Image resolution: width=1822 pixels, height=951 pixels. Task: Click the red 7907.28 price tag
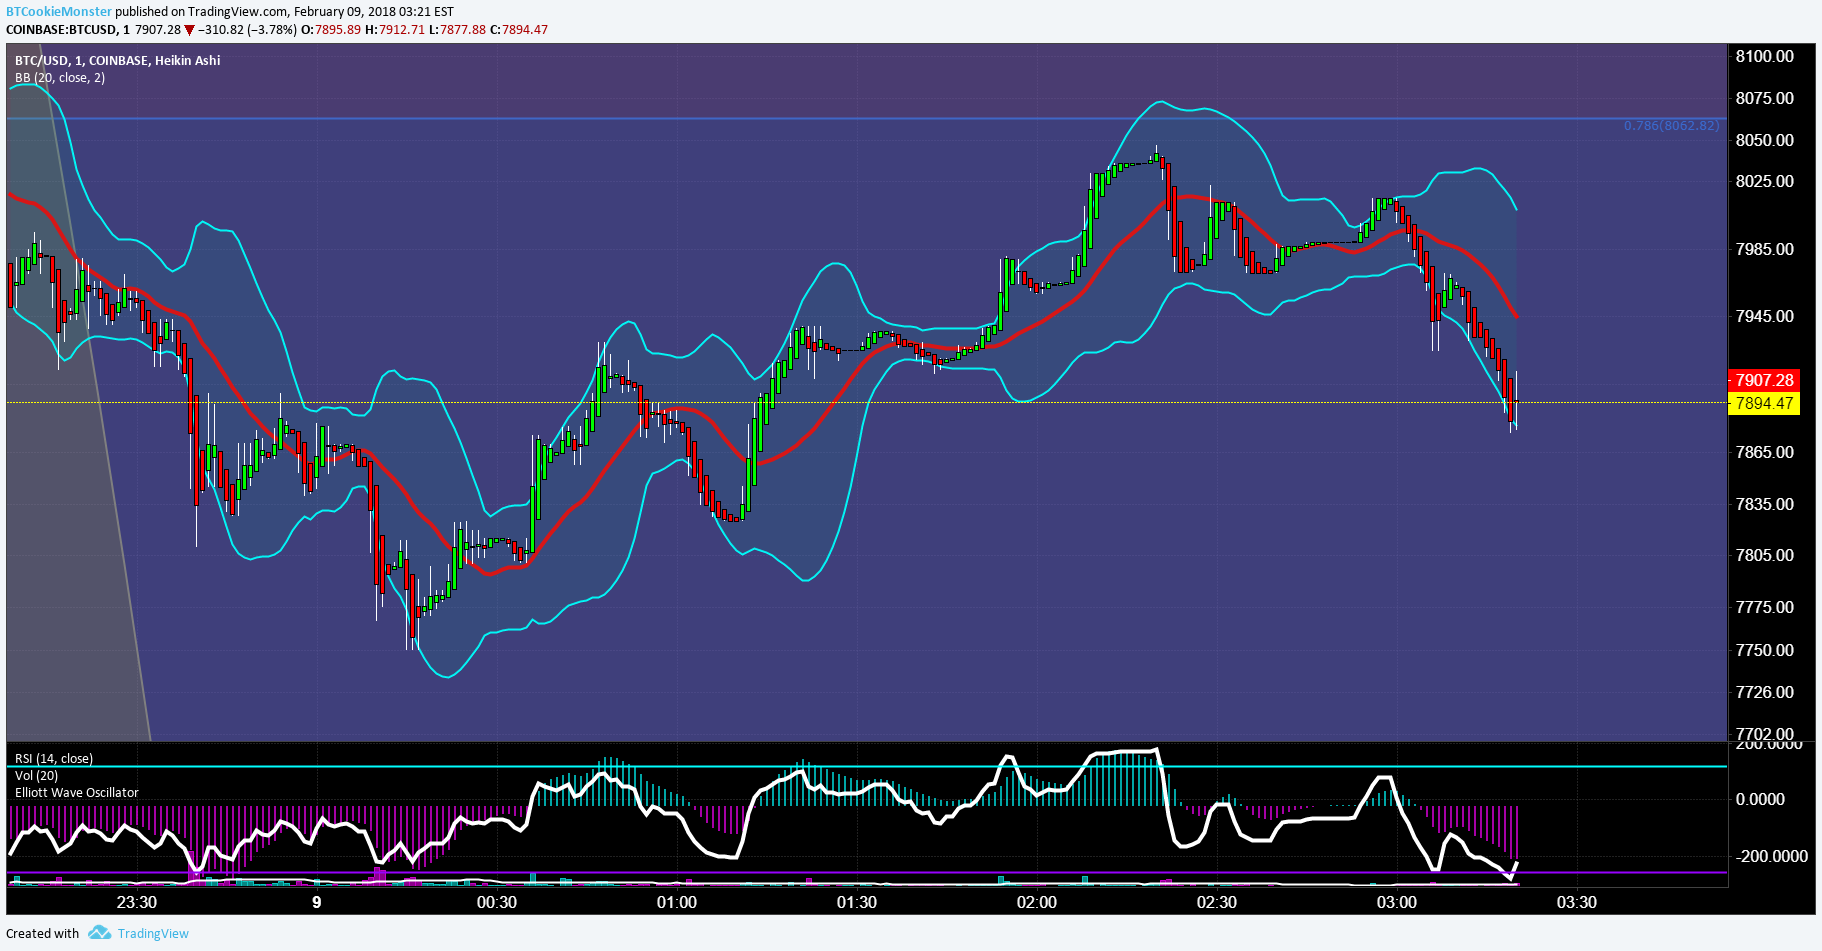(x=1764, y=380)
